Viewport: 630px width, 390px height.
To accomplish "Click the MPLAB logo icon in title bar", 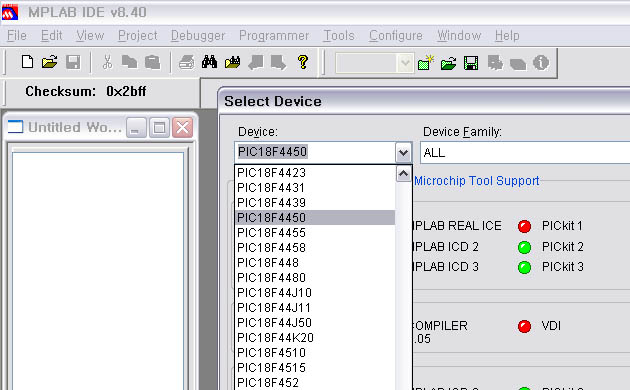I will coord(10,12).
